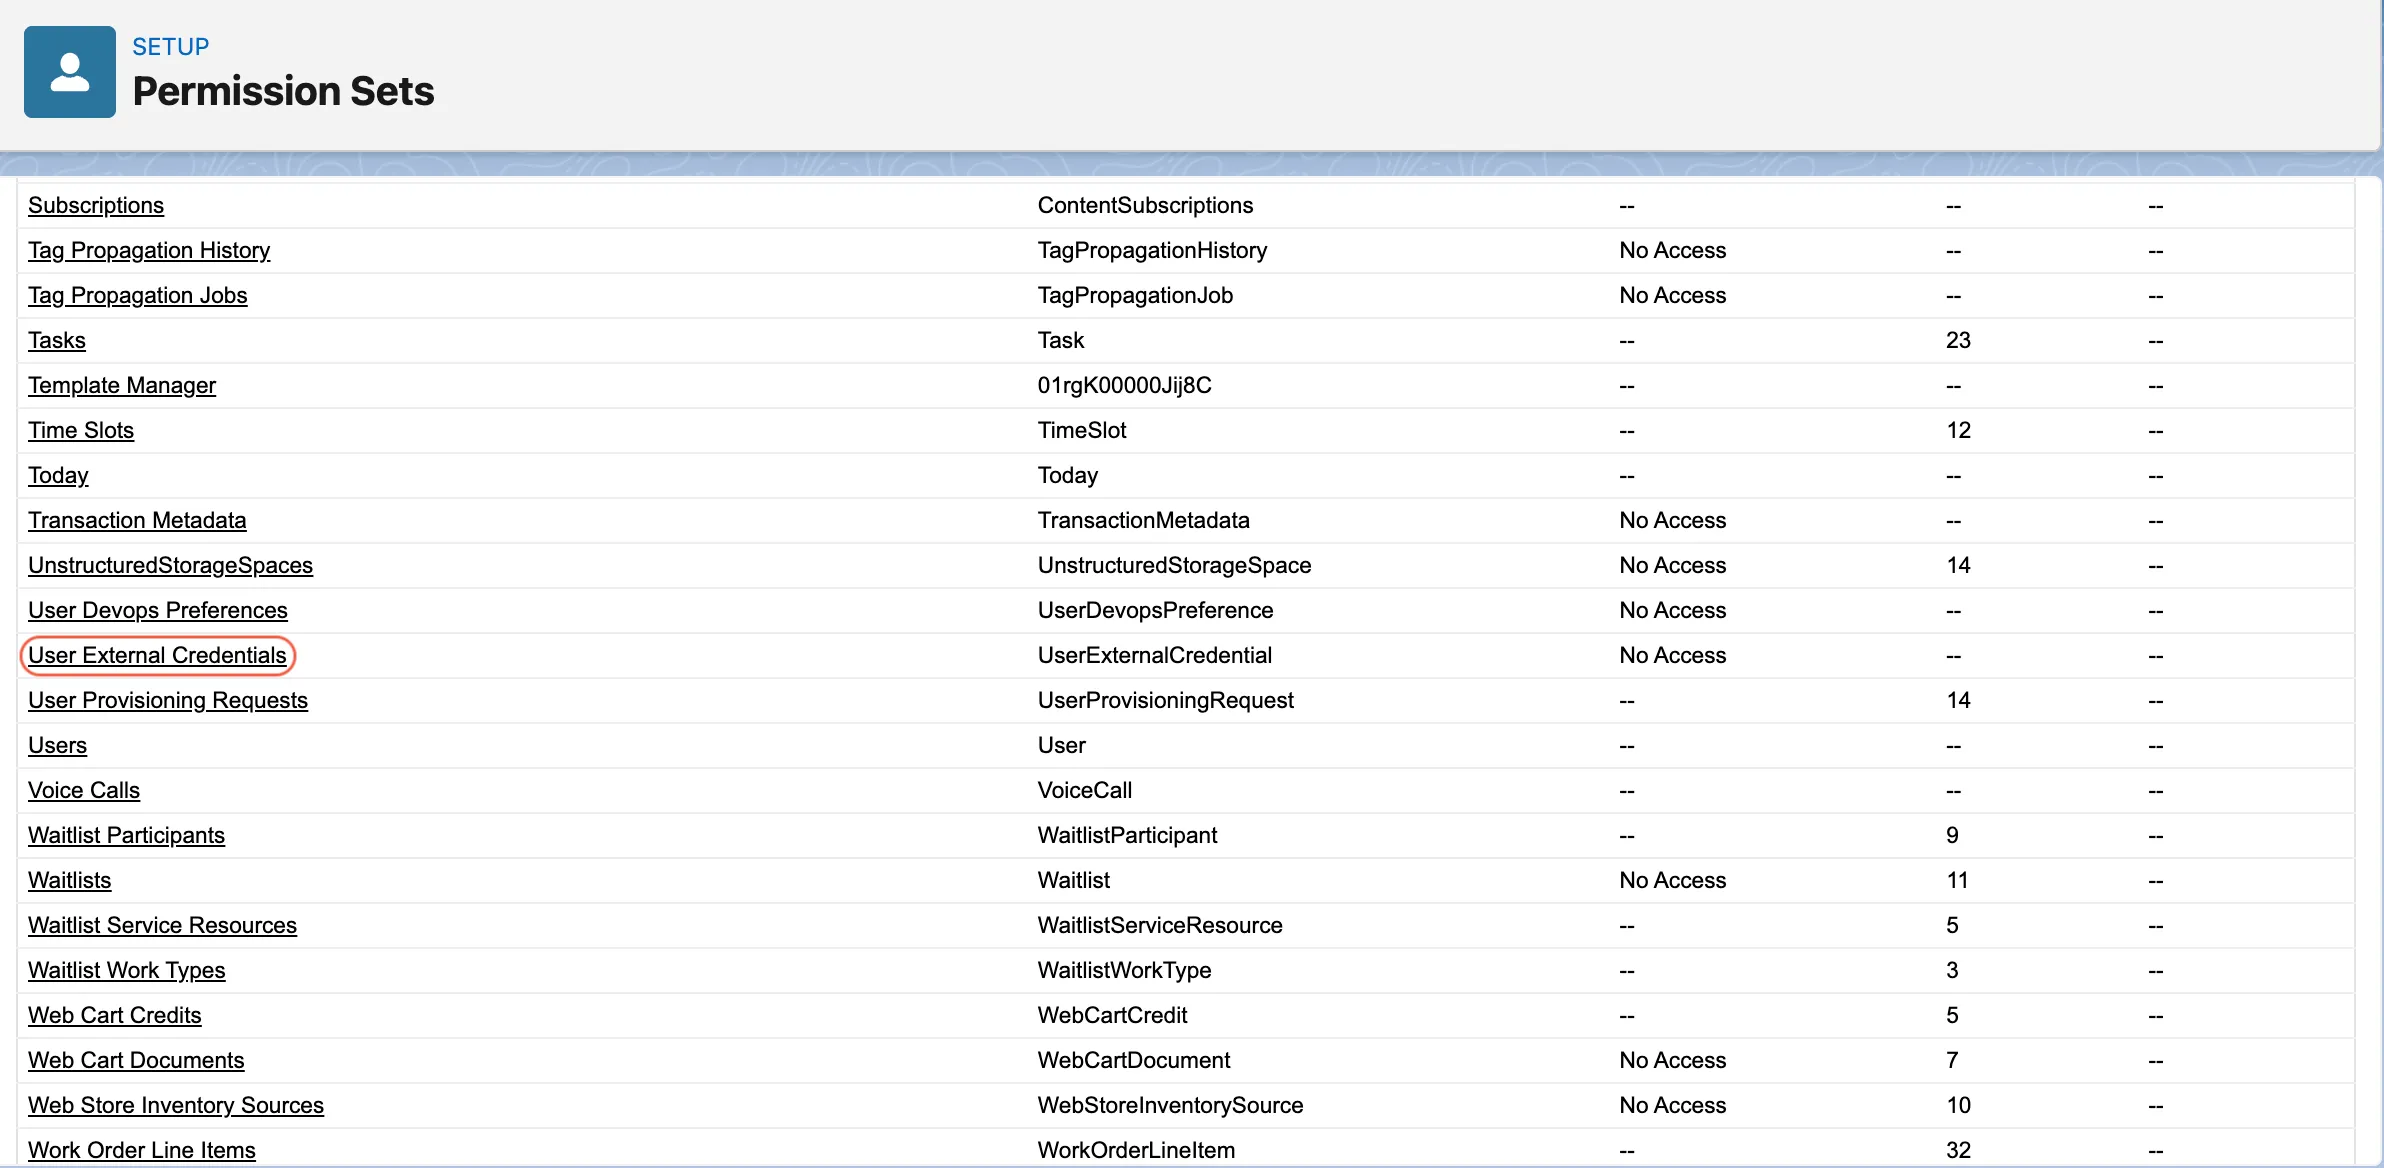Screen dimensions: 2384x1168
Task: Click the value 12 in Time Slots row
Action: tap(1958, 430)
